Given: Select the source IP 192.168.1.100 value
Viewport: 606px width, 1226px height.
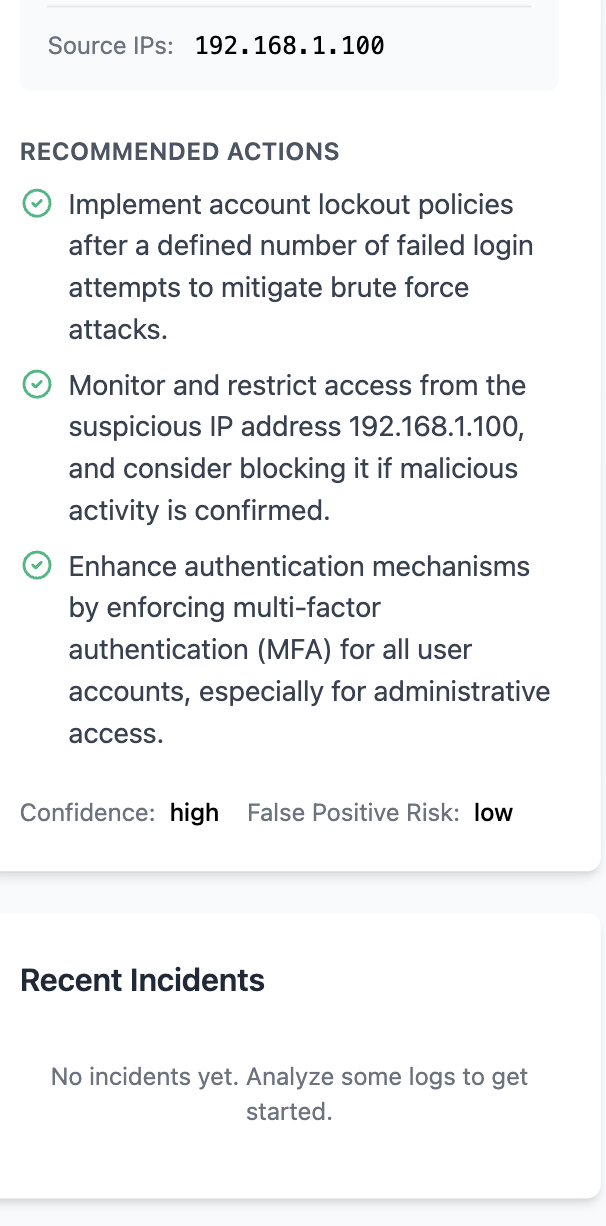Looking at the screenshot, I should point(289,45).
